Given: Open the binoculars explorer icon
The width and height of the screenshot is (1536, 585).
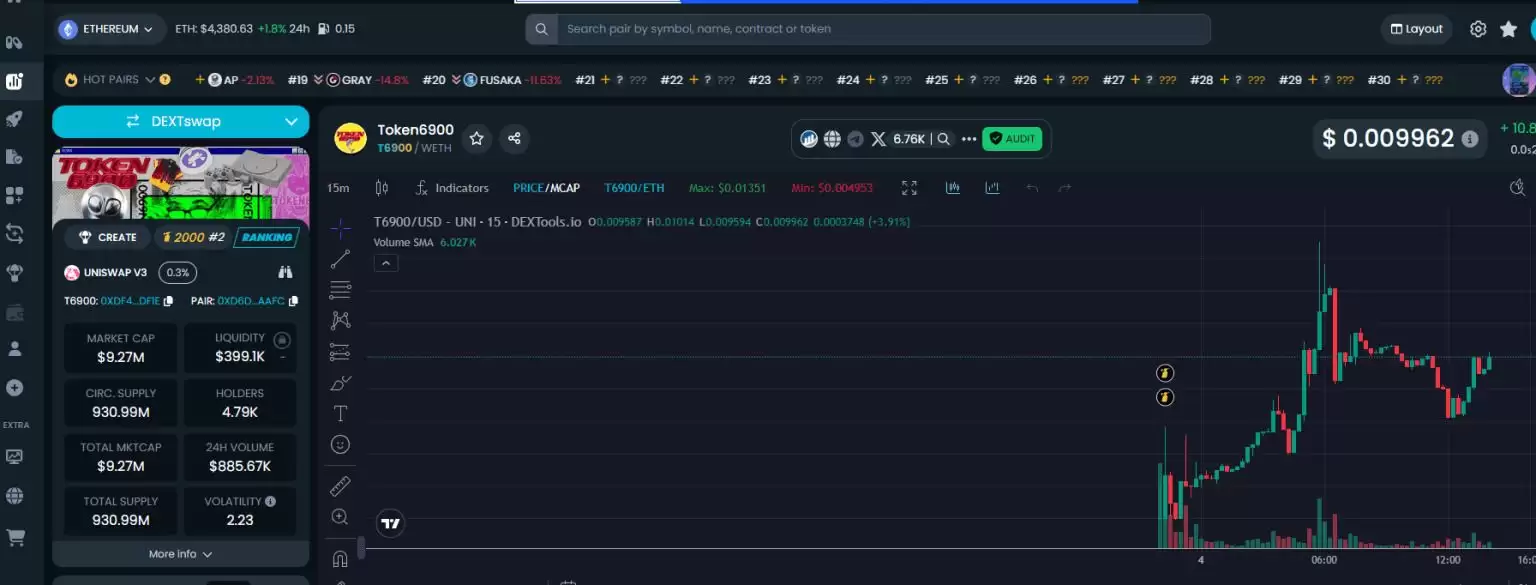Looking at the screenshot, I should click(x=285, y=272).
